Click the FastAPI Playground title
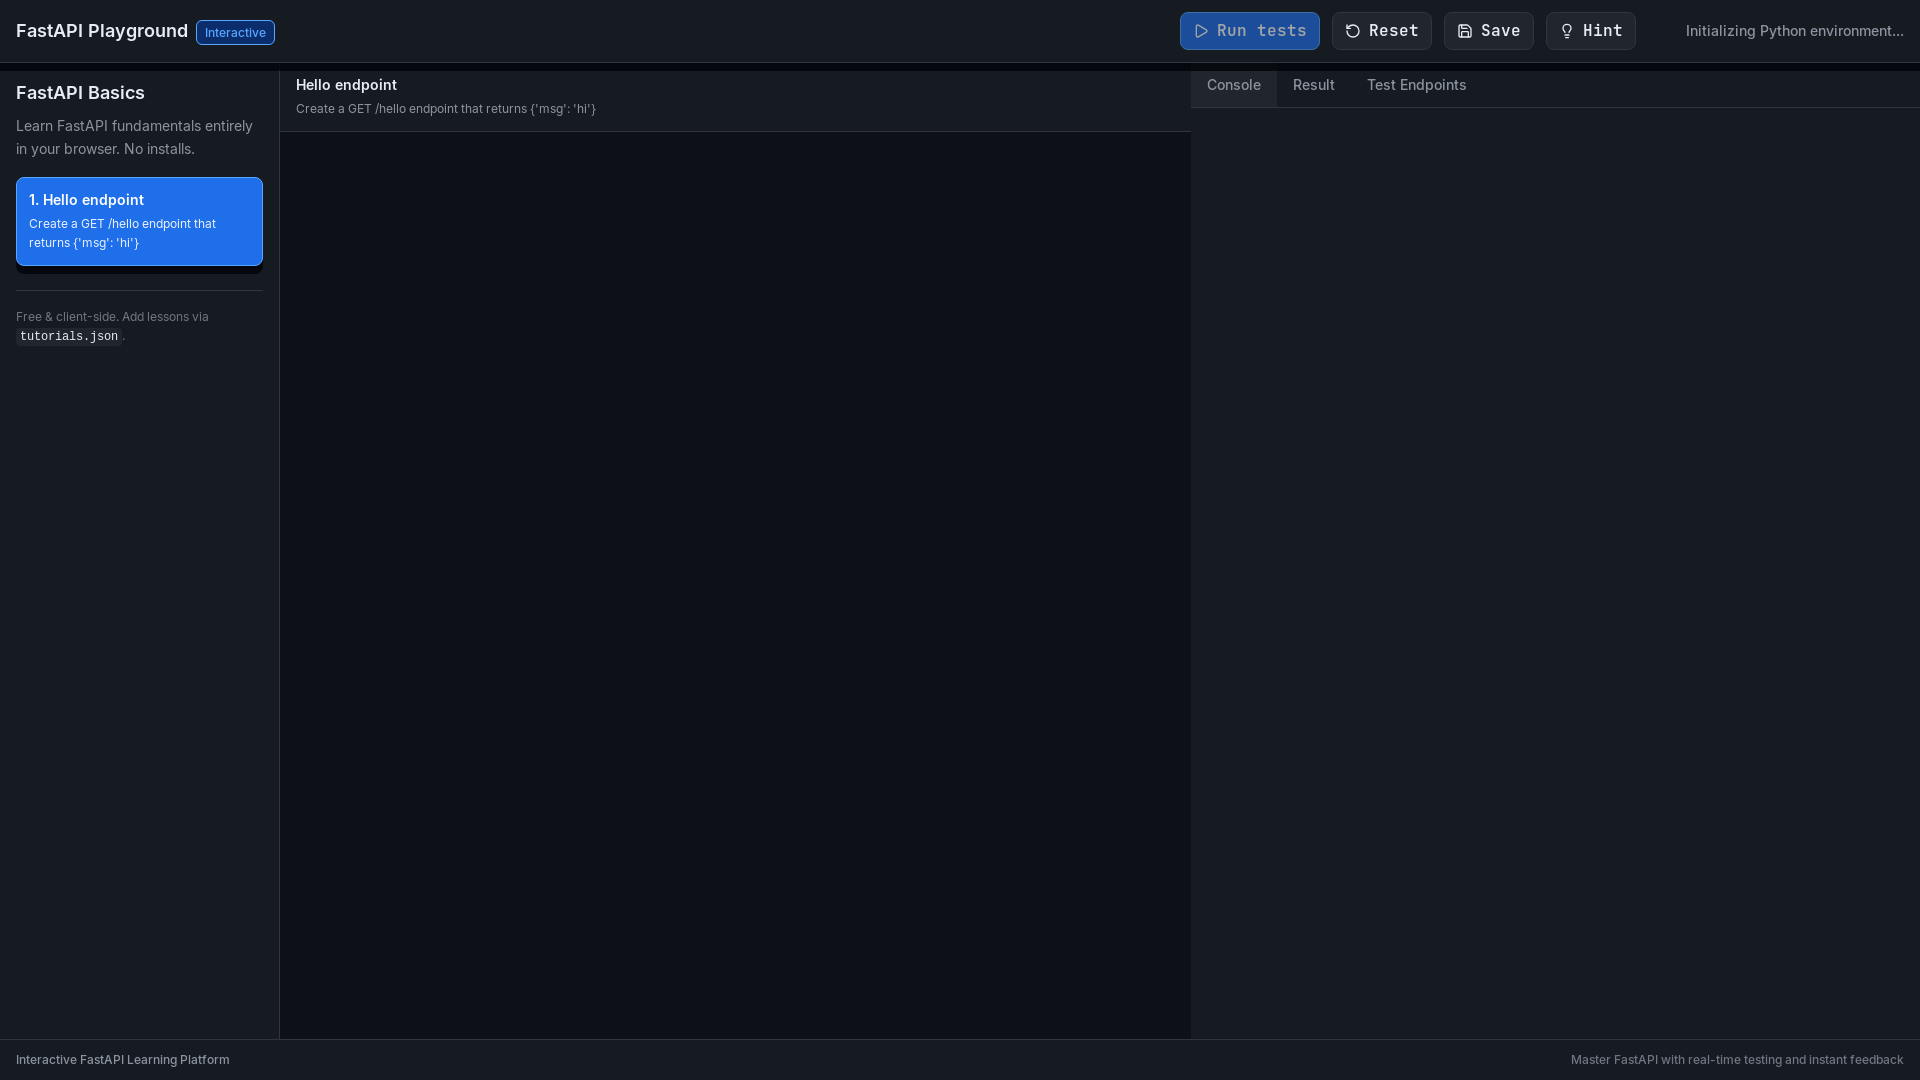Viewport: 1920px width, 1080px height. pyautogui.click(x=102, y=31)
